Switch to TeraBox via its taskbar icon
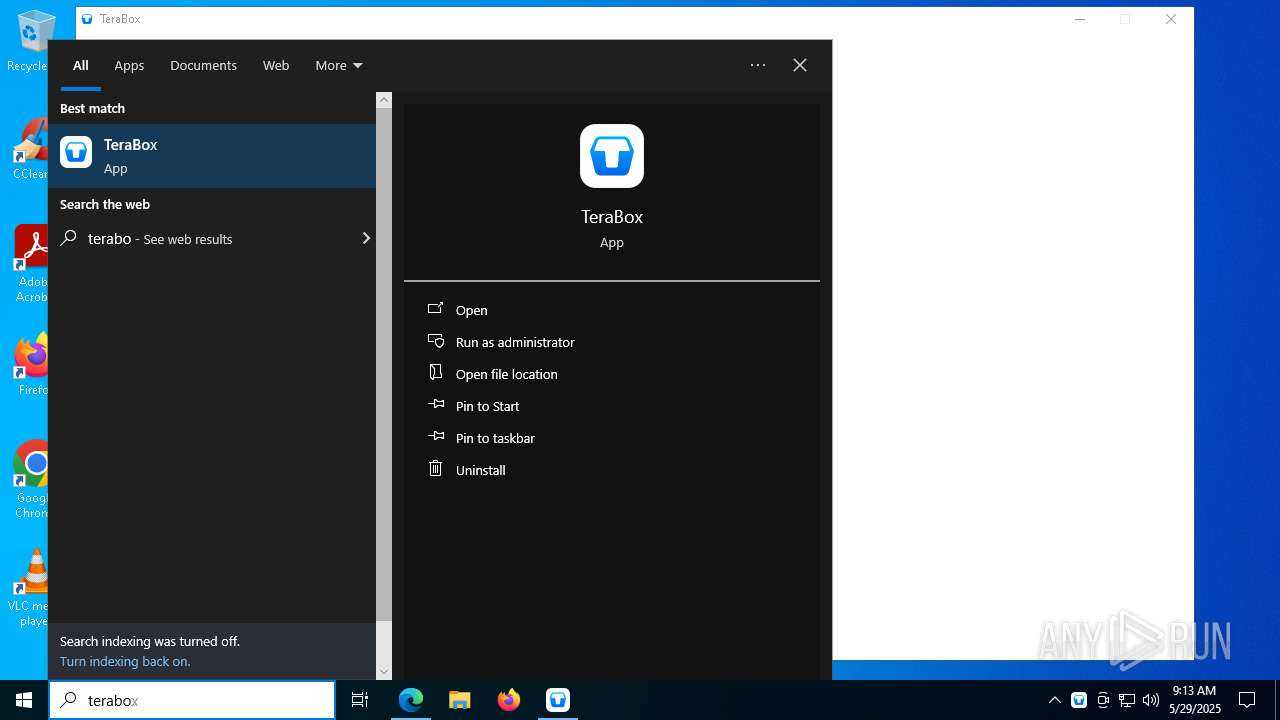Image resolution: width=1280 pixels, height=720 pixels. coord(558,700)
